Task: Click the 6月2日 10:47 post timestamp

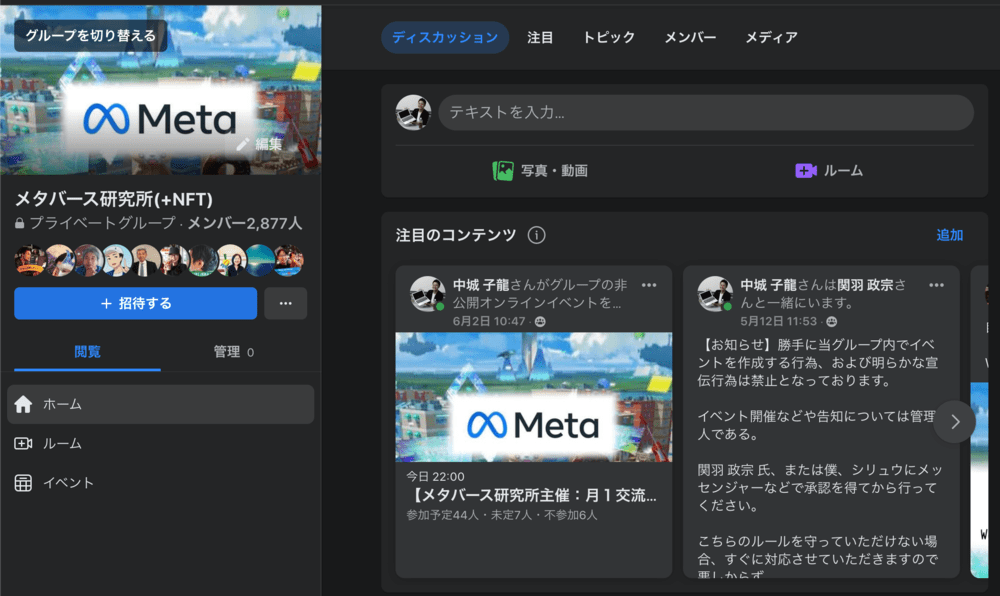Action: [x=489, y=321]
